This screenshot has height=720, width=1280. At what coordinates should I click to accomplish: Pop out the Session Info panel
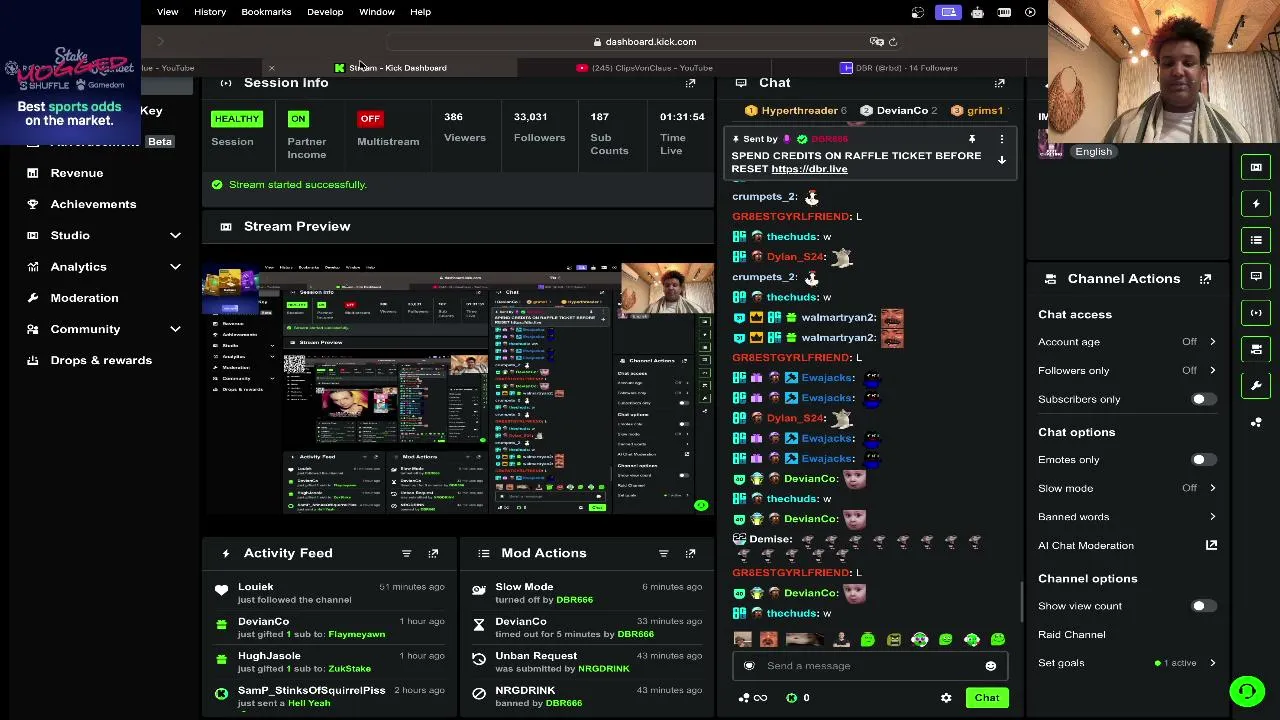pyautogui.click(x=690, y=83)
